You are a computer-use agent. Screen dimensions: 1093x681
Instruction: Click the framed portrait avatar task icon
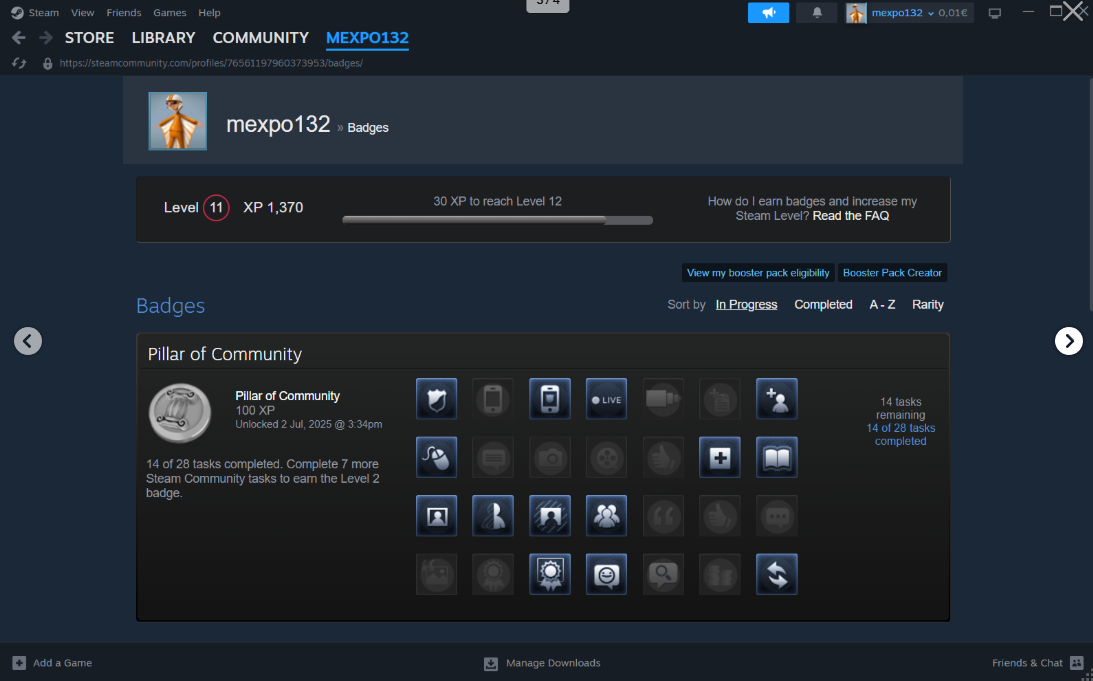tap(436, 516)
